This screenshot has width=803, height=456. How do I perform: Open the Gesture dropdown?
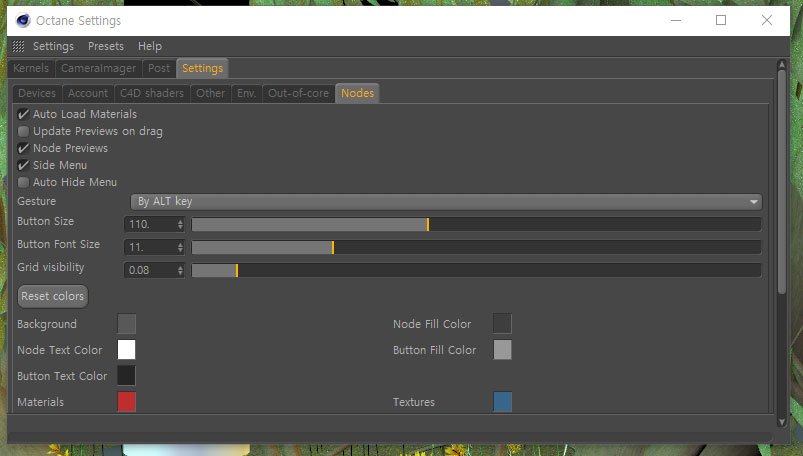point(446,201)
